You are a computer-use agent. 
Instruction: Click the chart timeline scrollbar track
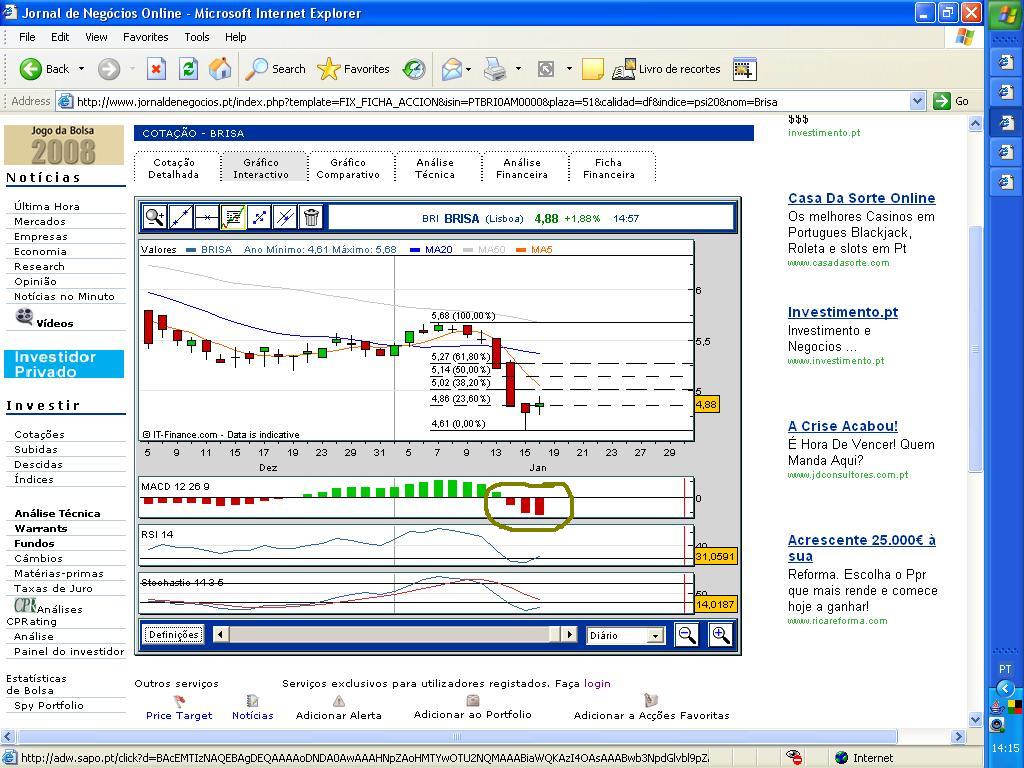point(395,634)
